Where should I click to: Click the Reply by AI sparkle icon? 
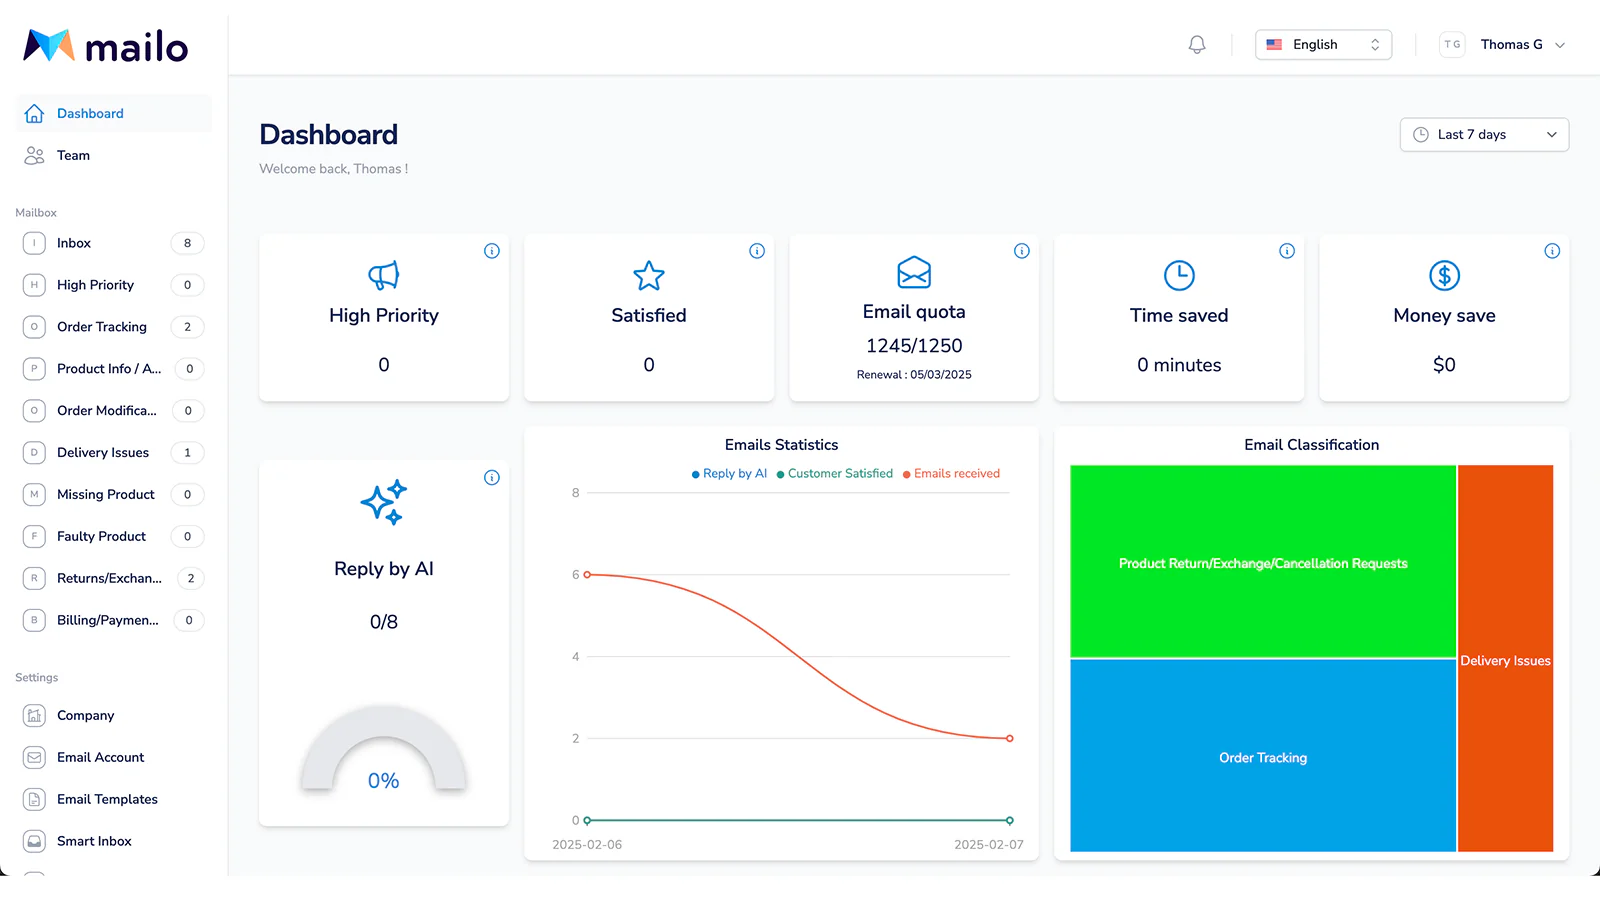(x=384, y=502)
